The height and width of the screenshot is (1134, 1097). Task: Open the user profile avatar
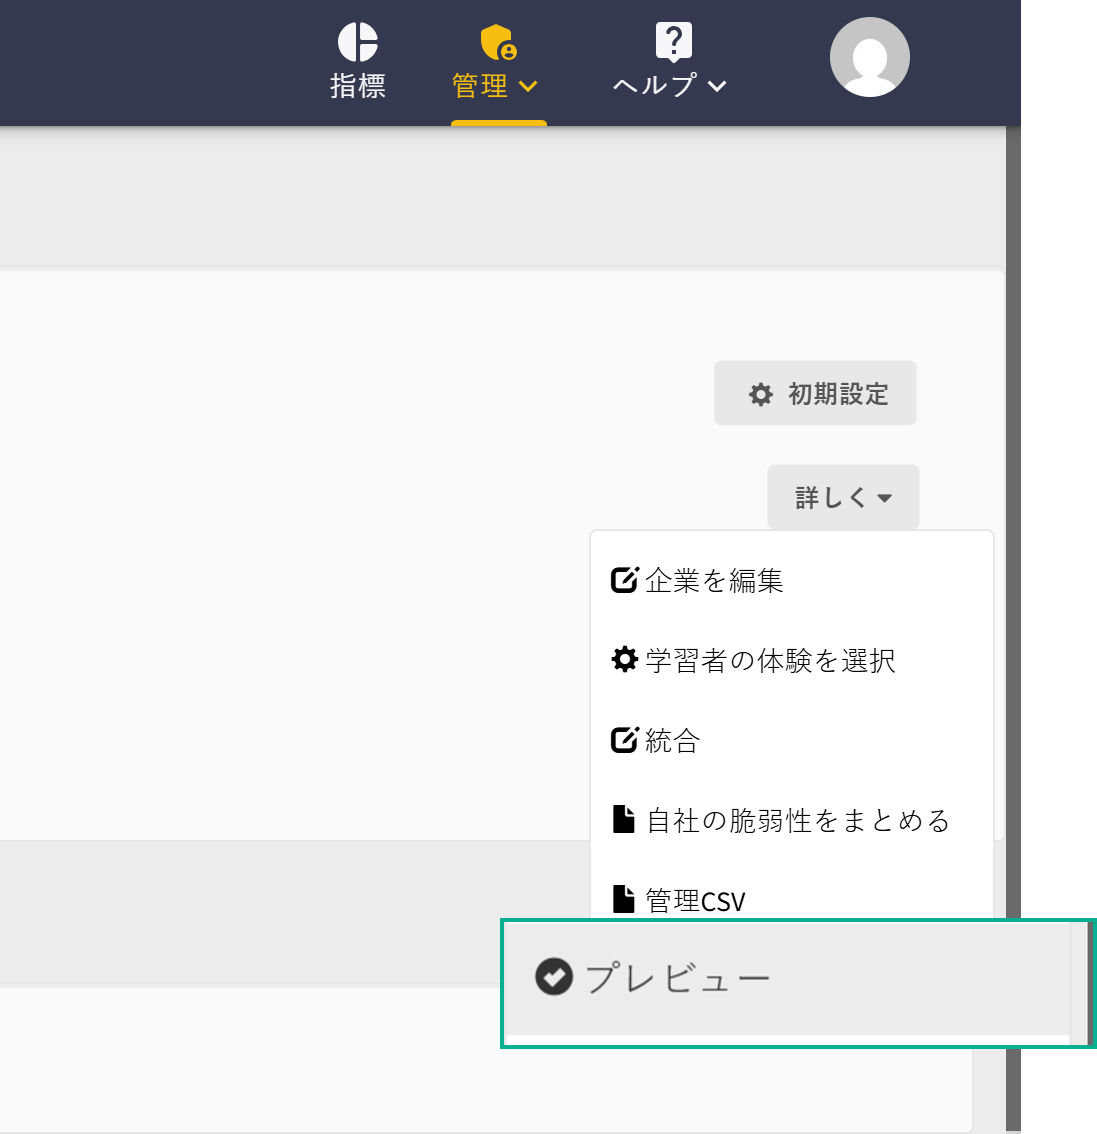pos(869,57)
